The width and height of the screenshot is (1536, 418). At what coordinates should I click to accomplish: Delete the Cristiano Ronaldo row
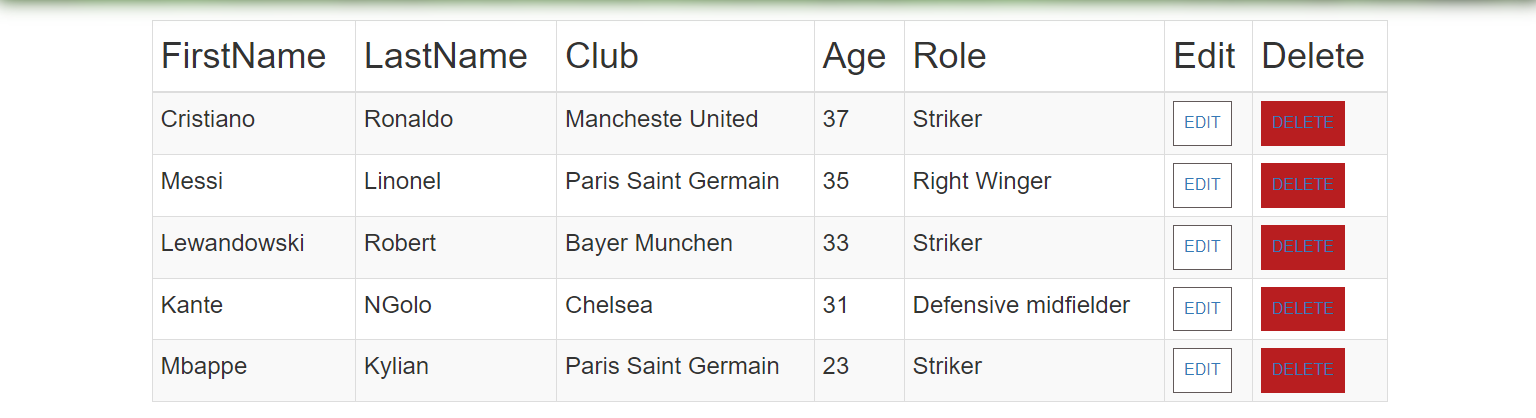click(1302, 123)
